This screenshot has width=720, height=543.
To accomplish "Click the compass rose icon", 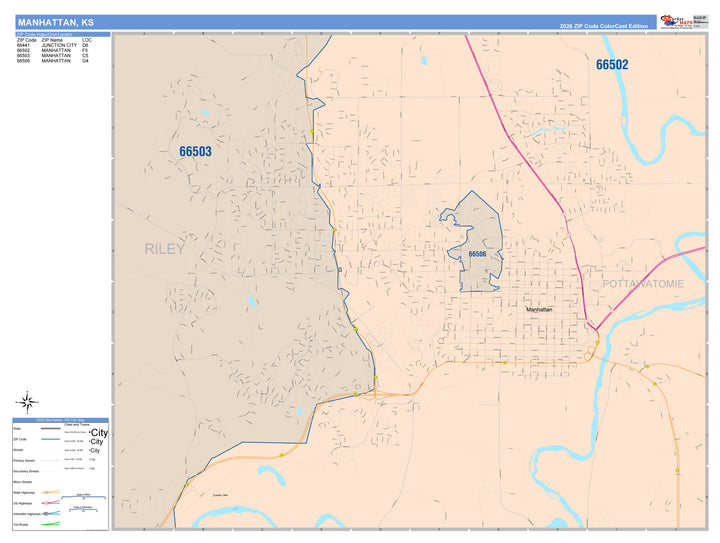I will (x=27, y=403).
